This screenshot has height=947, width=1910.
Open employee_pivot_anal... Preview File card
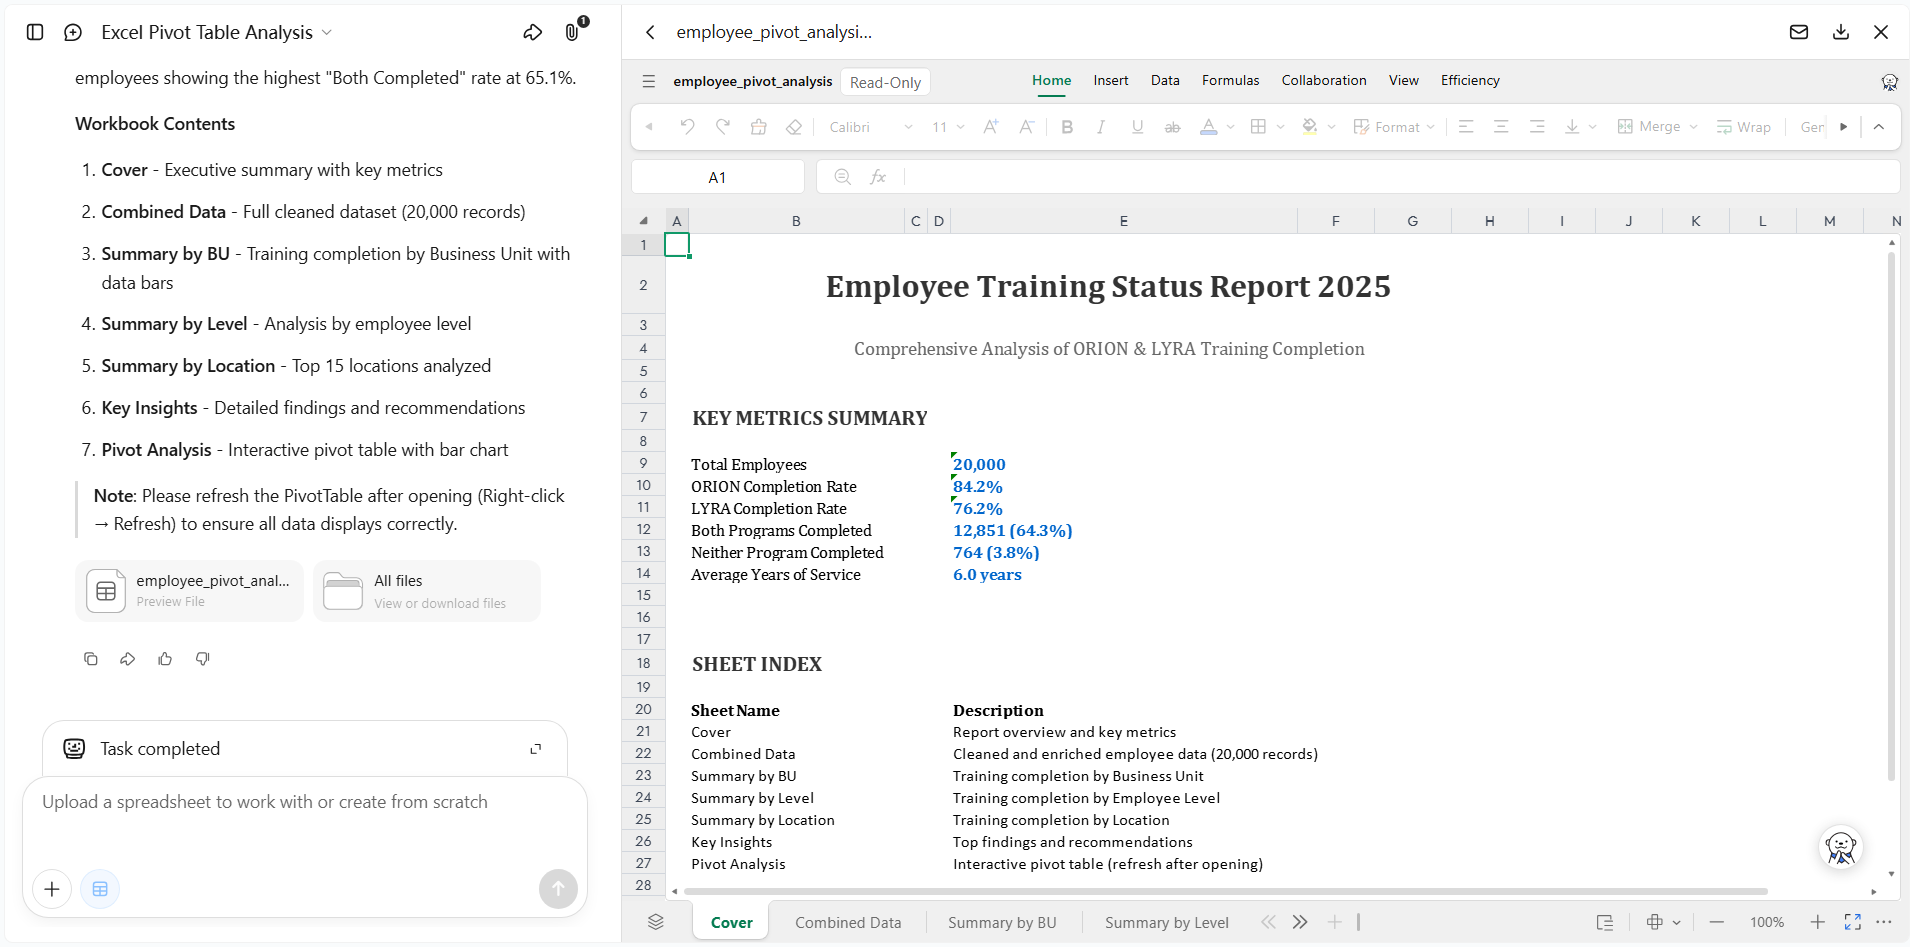click(x=190, y=591)
